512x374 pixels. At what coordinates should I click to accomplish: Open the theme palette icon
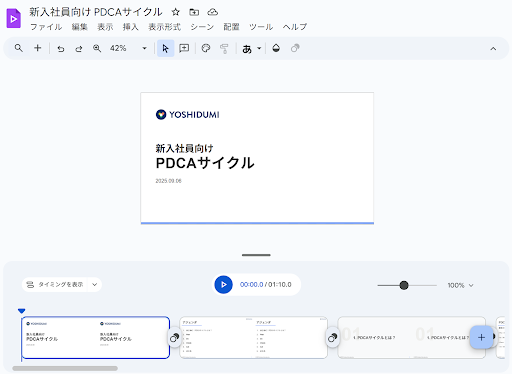coord(206,48)
